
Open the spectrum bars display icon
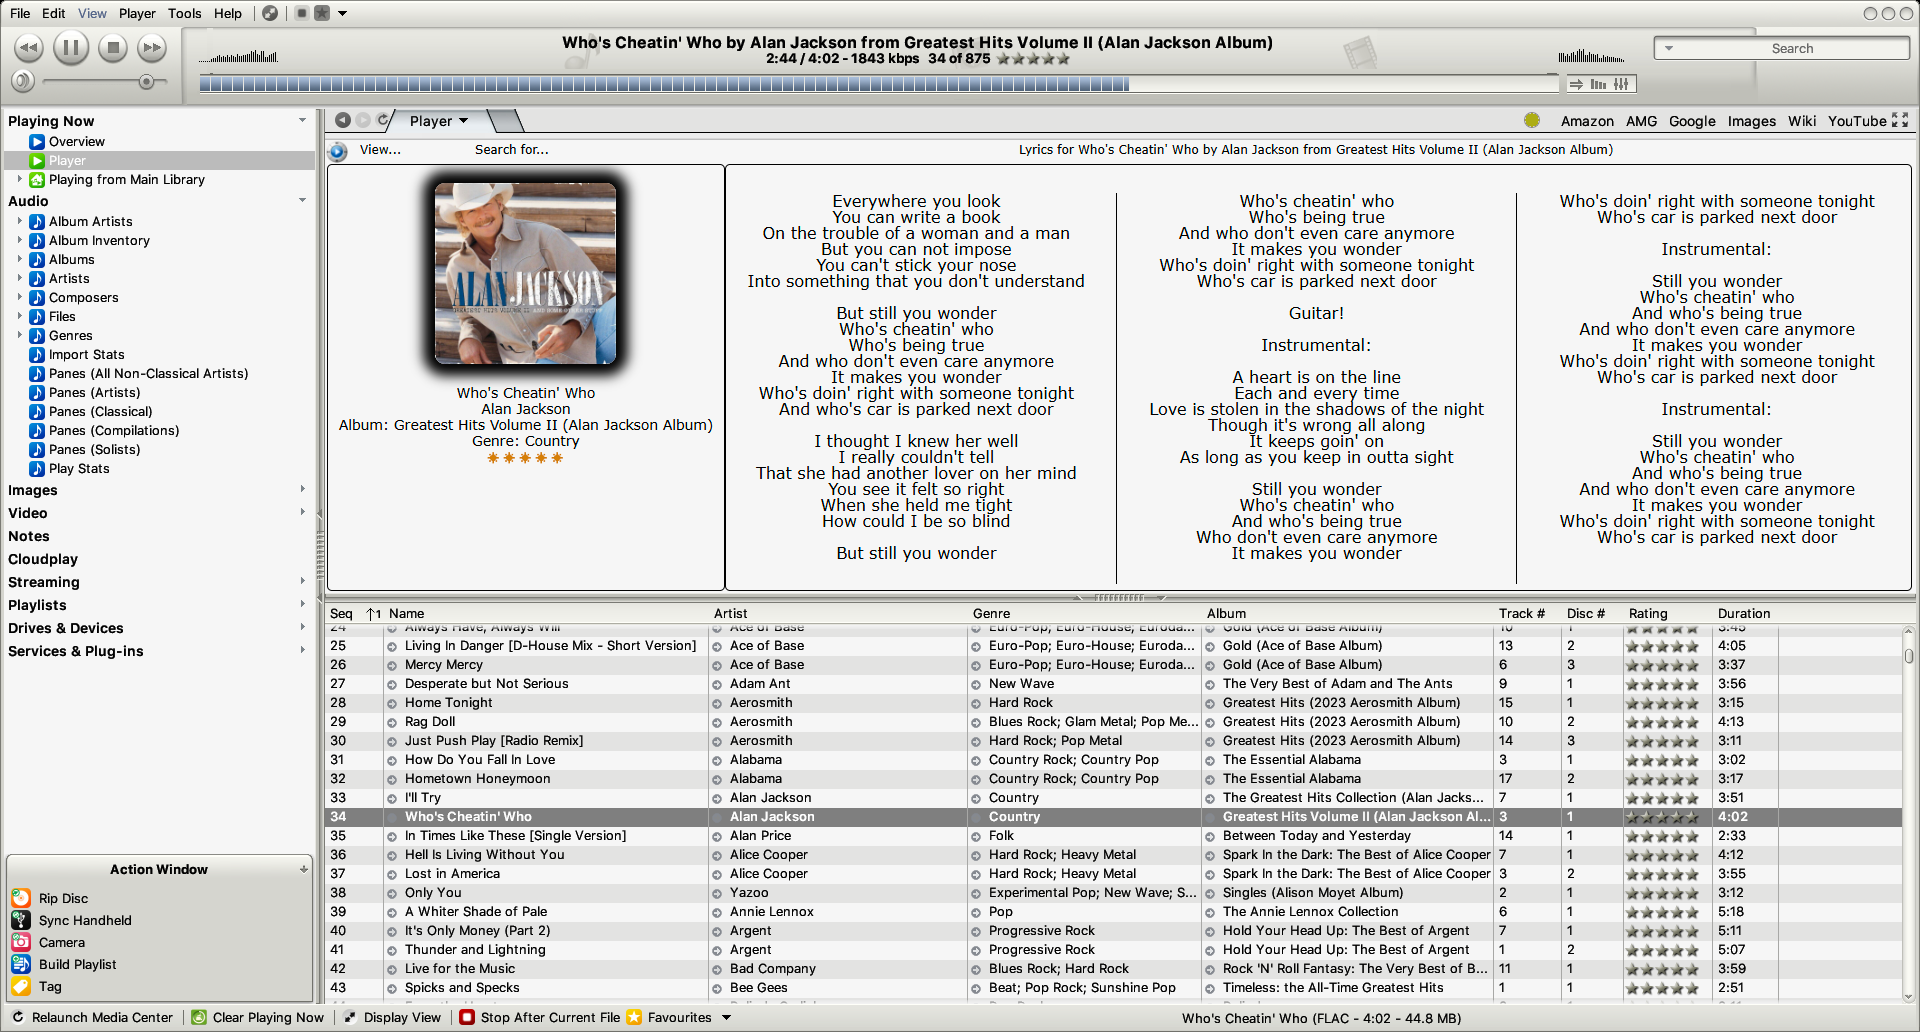tap(1599, 85)
